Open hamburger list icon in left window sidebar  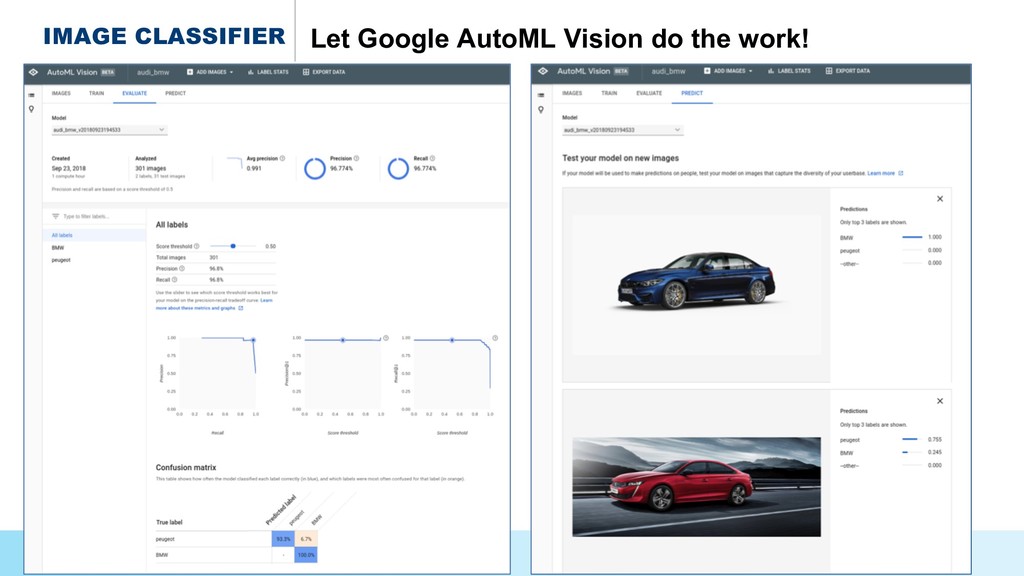(x=31, y=95)
